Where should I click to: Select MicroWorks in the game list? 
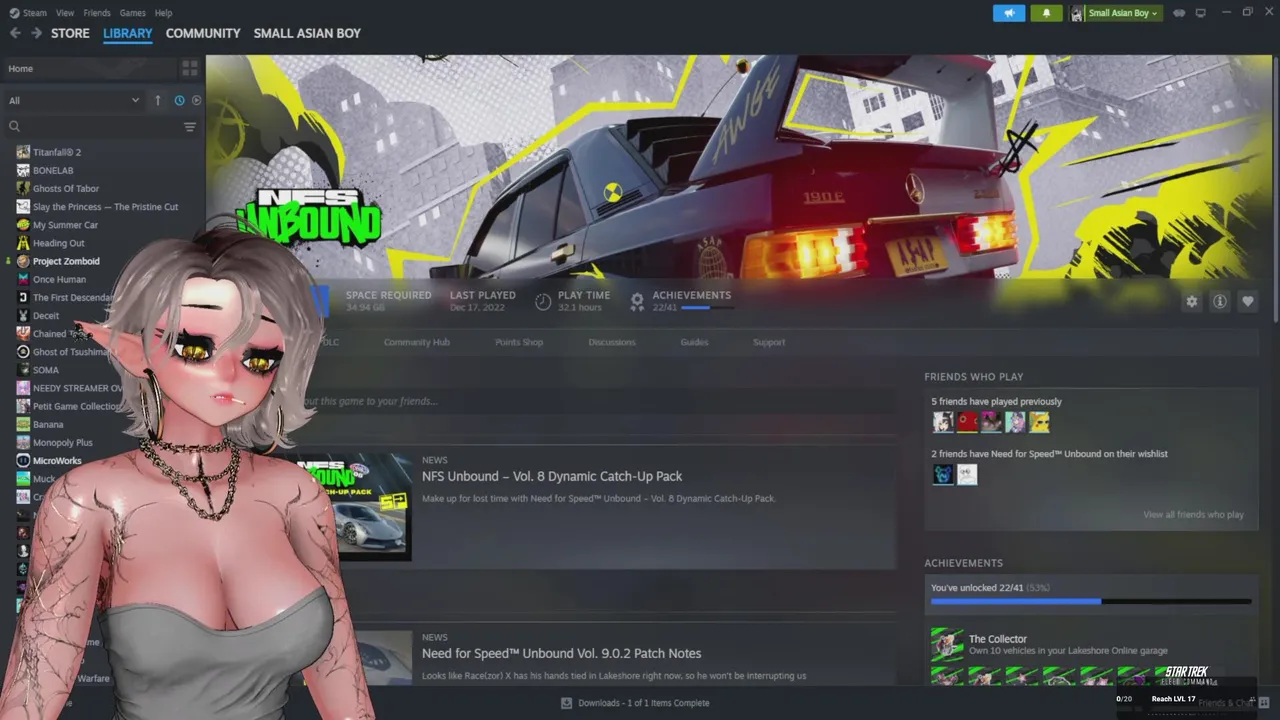(x=57, y=461)
